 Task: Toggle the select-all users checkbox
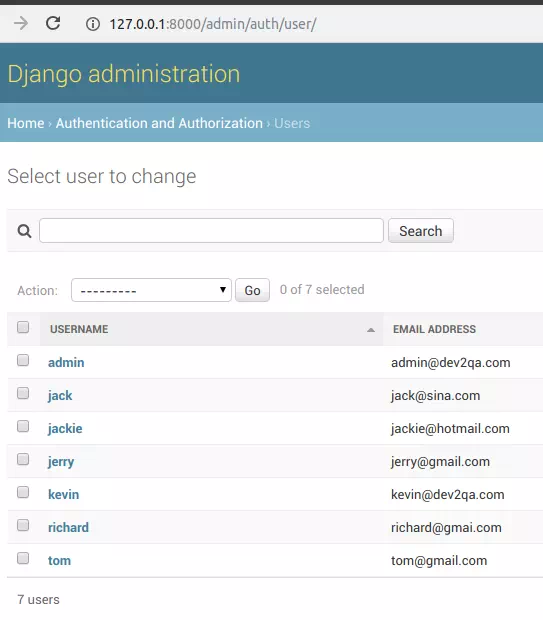pos(23,327)
